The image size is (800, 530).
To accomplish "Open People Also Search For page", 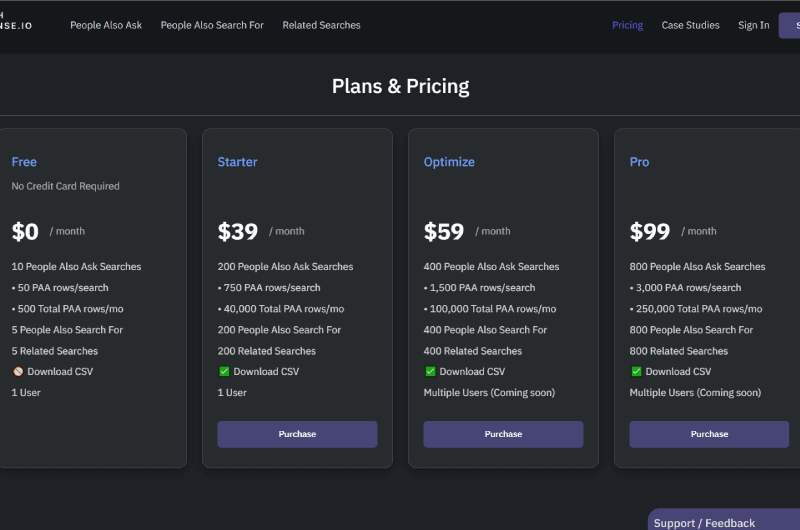I will click(x=212, y=25).
